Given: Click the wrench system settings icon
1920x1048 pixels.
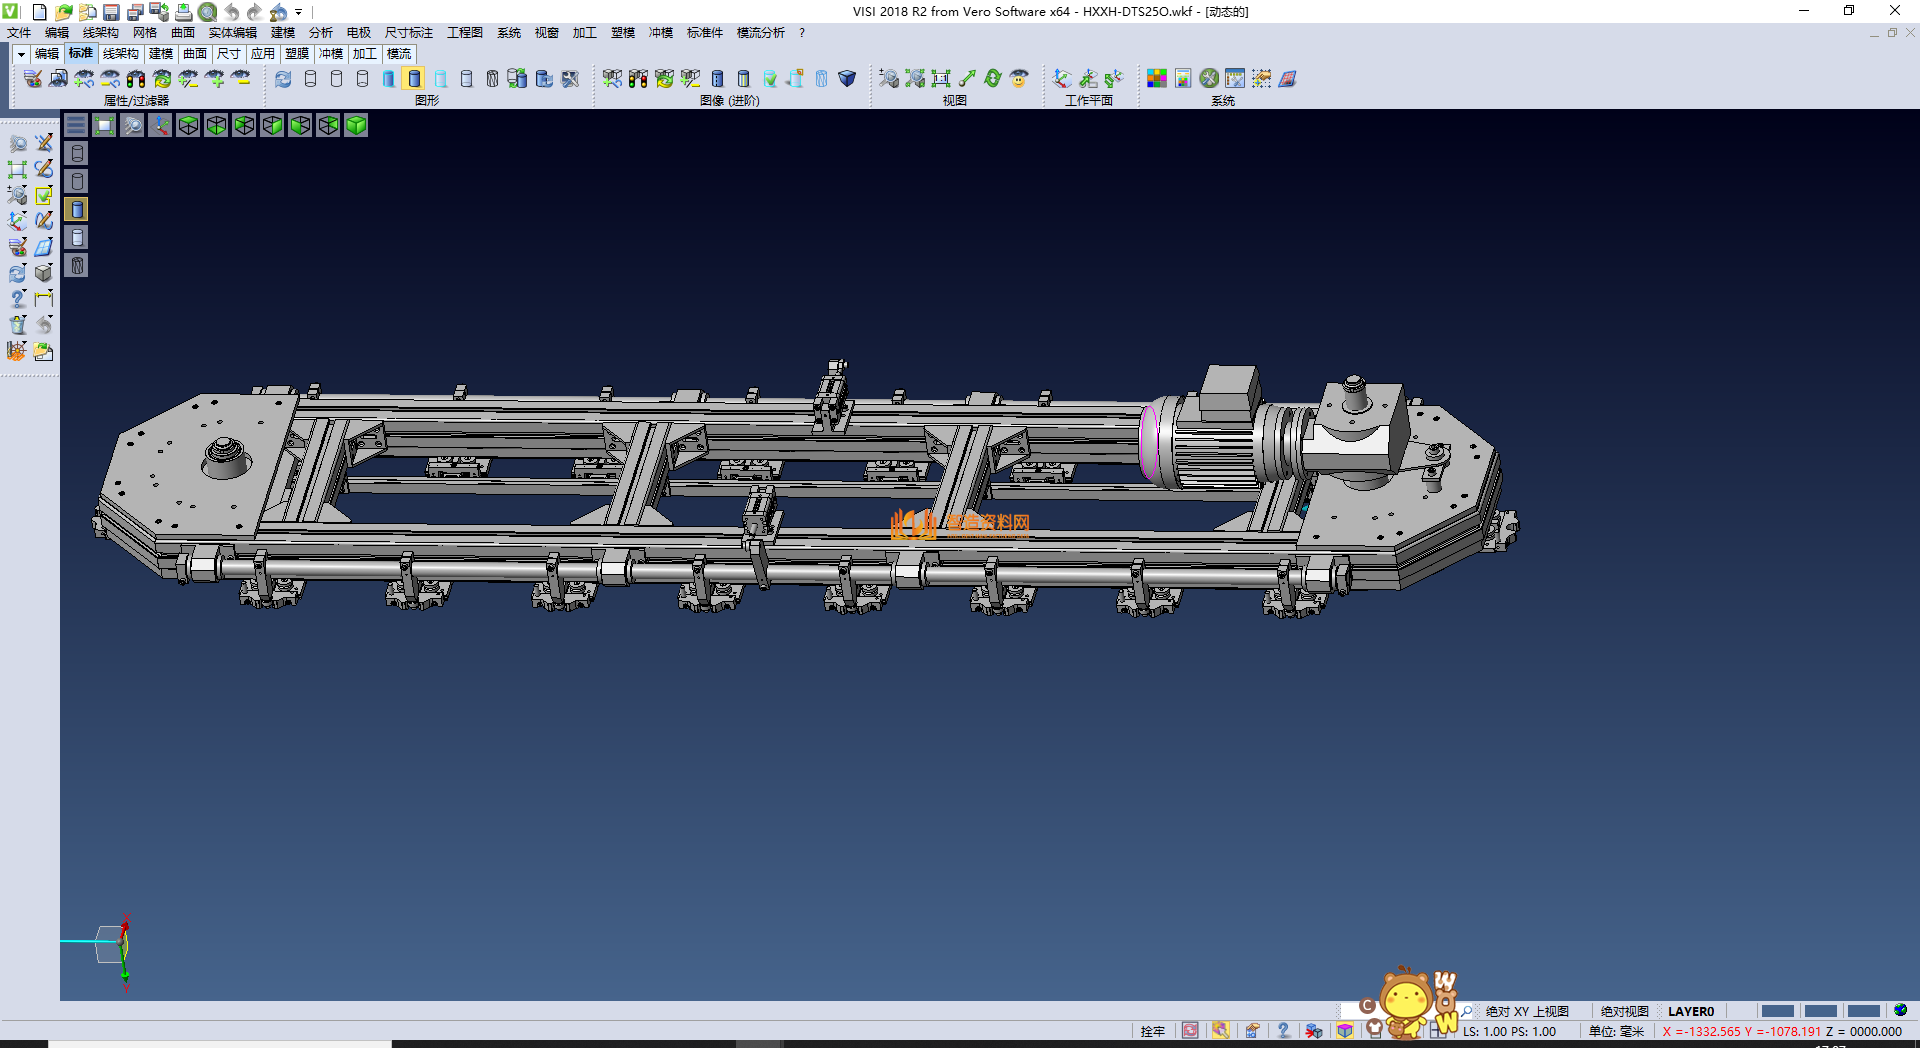Looking at the screenshot, I should coord(1209,79).
